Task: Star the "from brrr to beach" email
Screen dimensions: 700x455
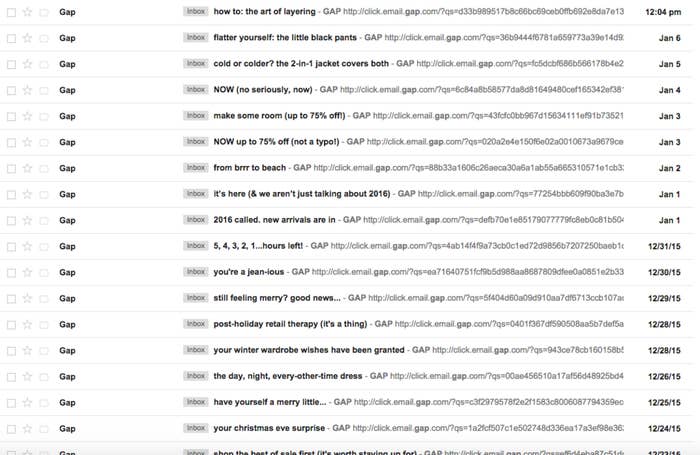Action: click(x=27, y=168)
